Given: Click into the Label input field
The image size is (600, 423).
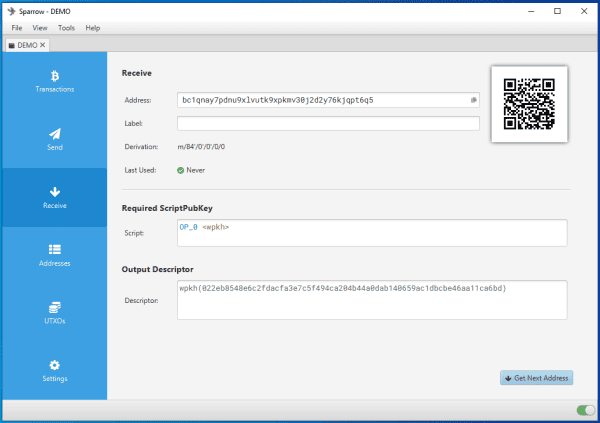Looking at the screenshot, I should [328, 124].
